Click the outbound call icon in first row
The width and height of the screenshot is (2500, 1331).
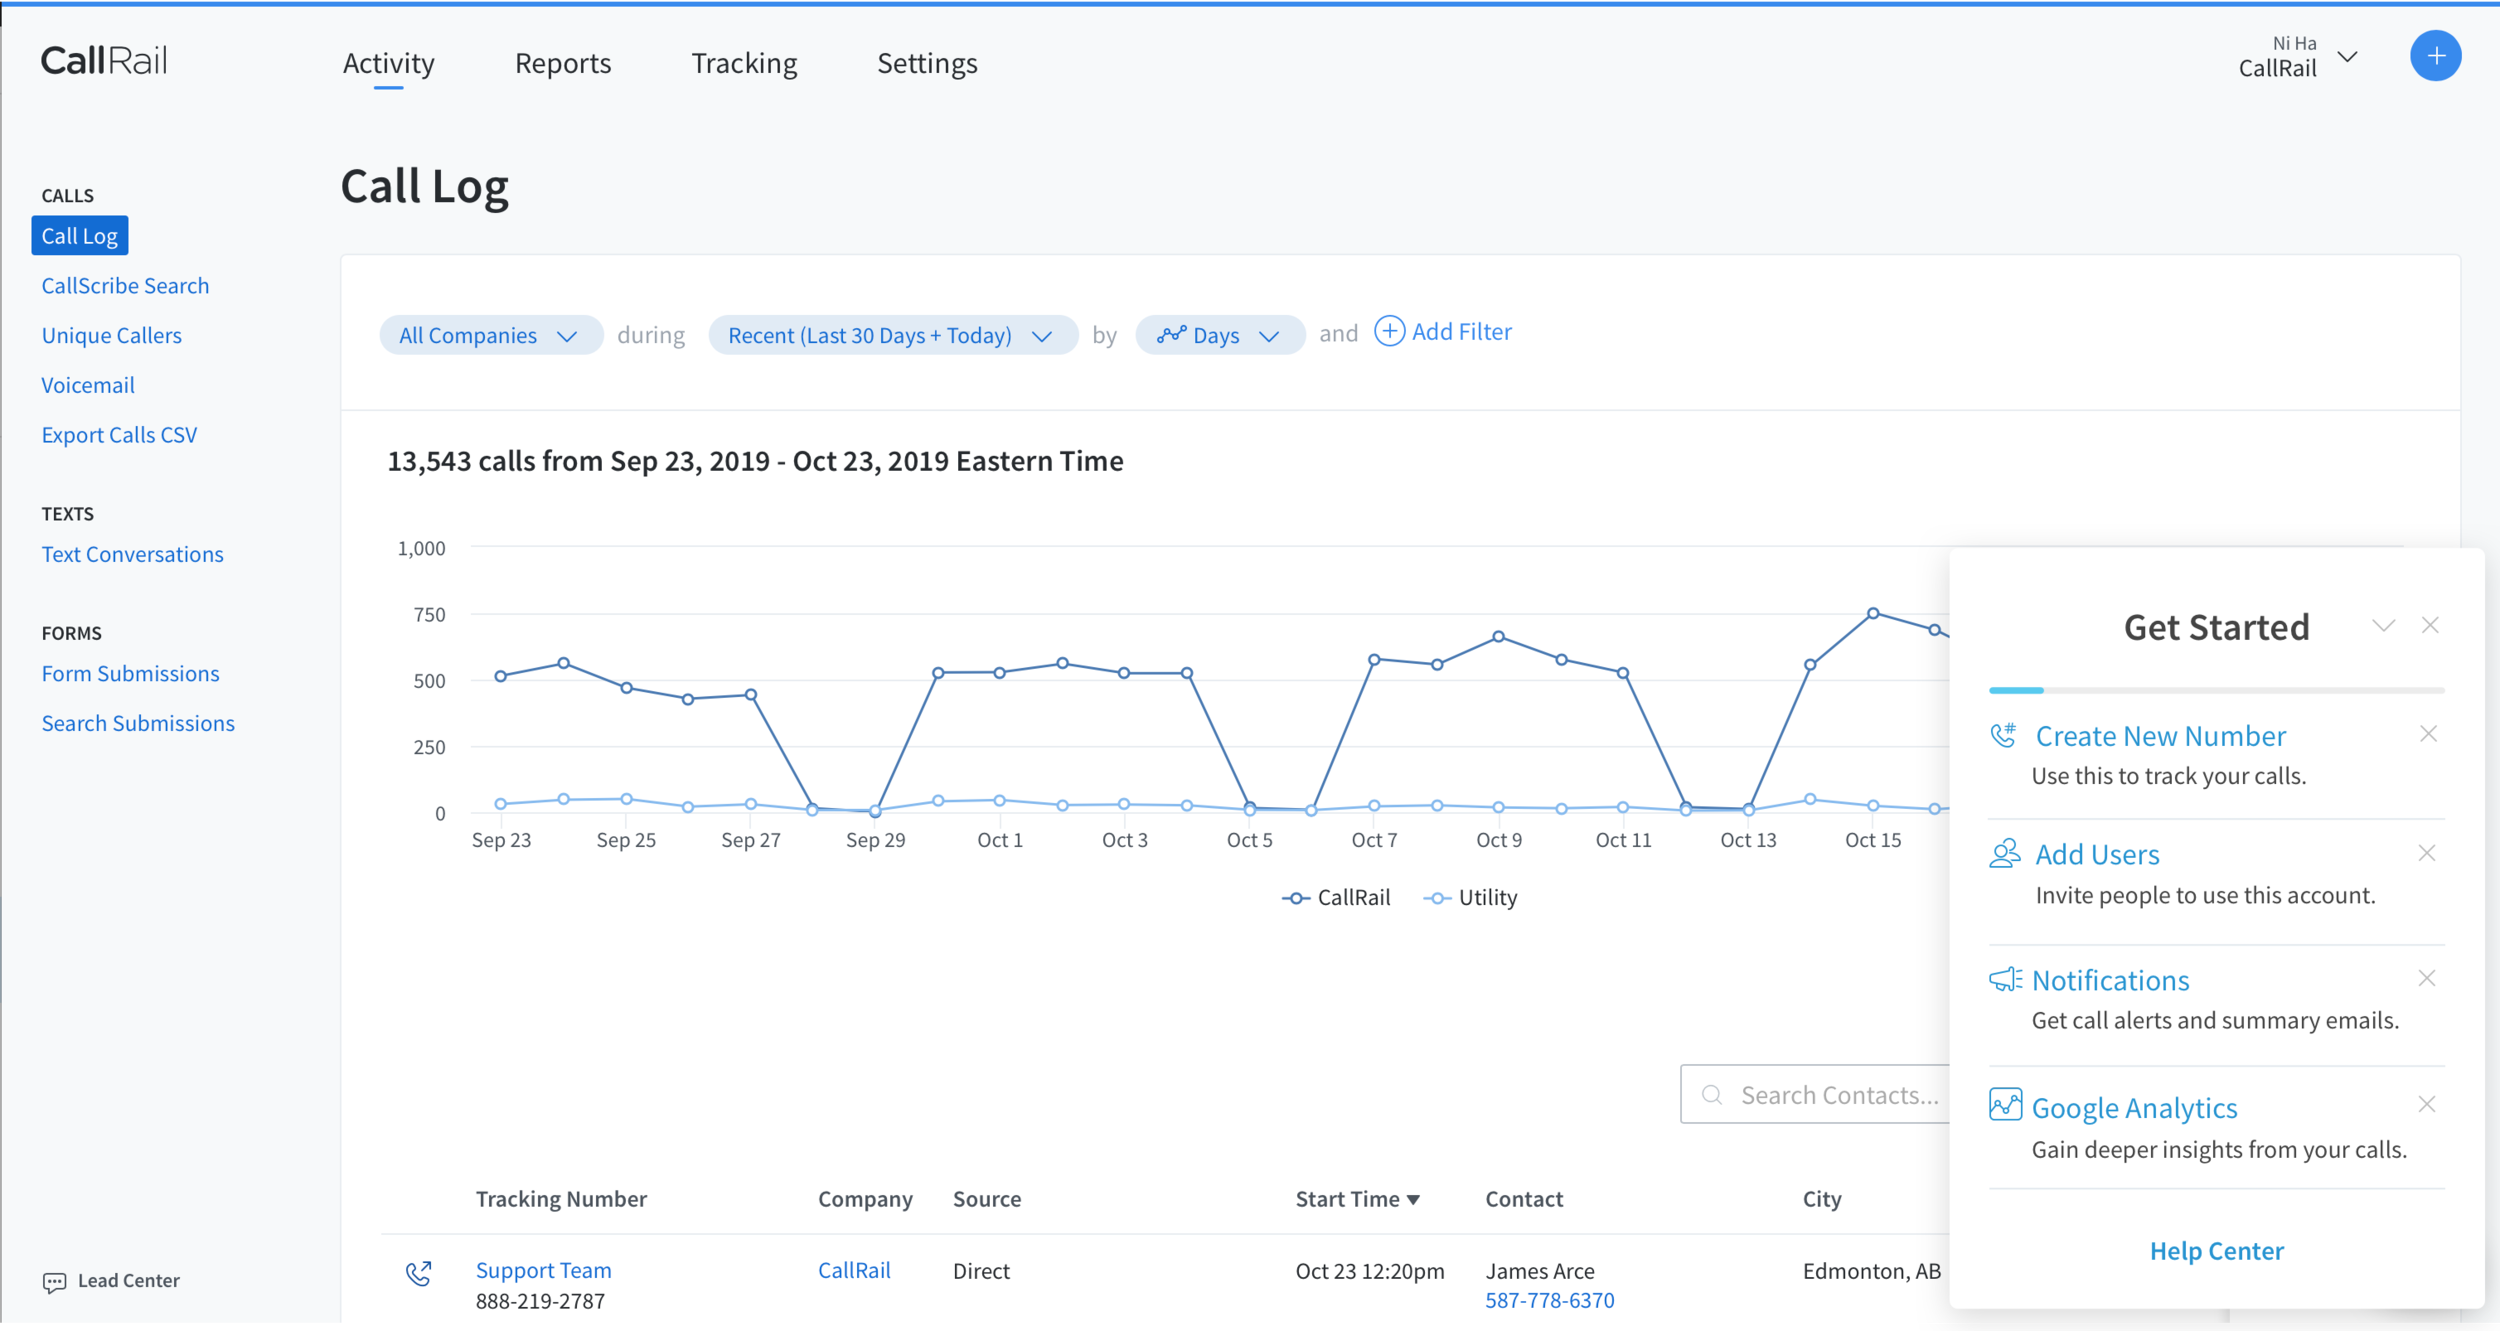point(419,1273)
